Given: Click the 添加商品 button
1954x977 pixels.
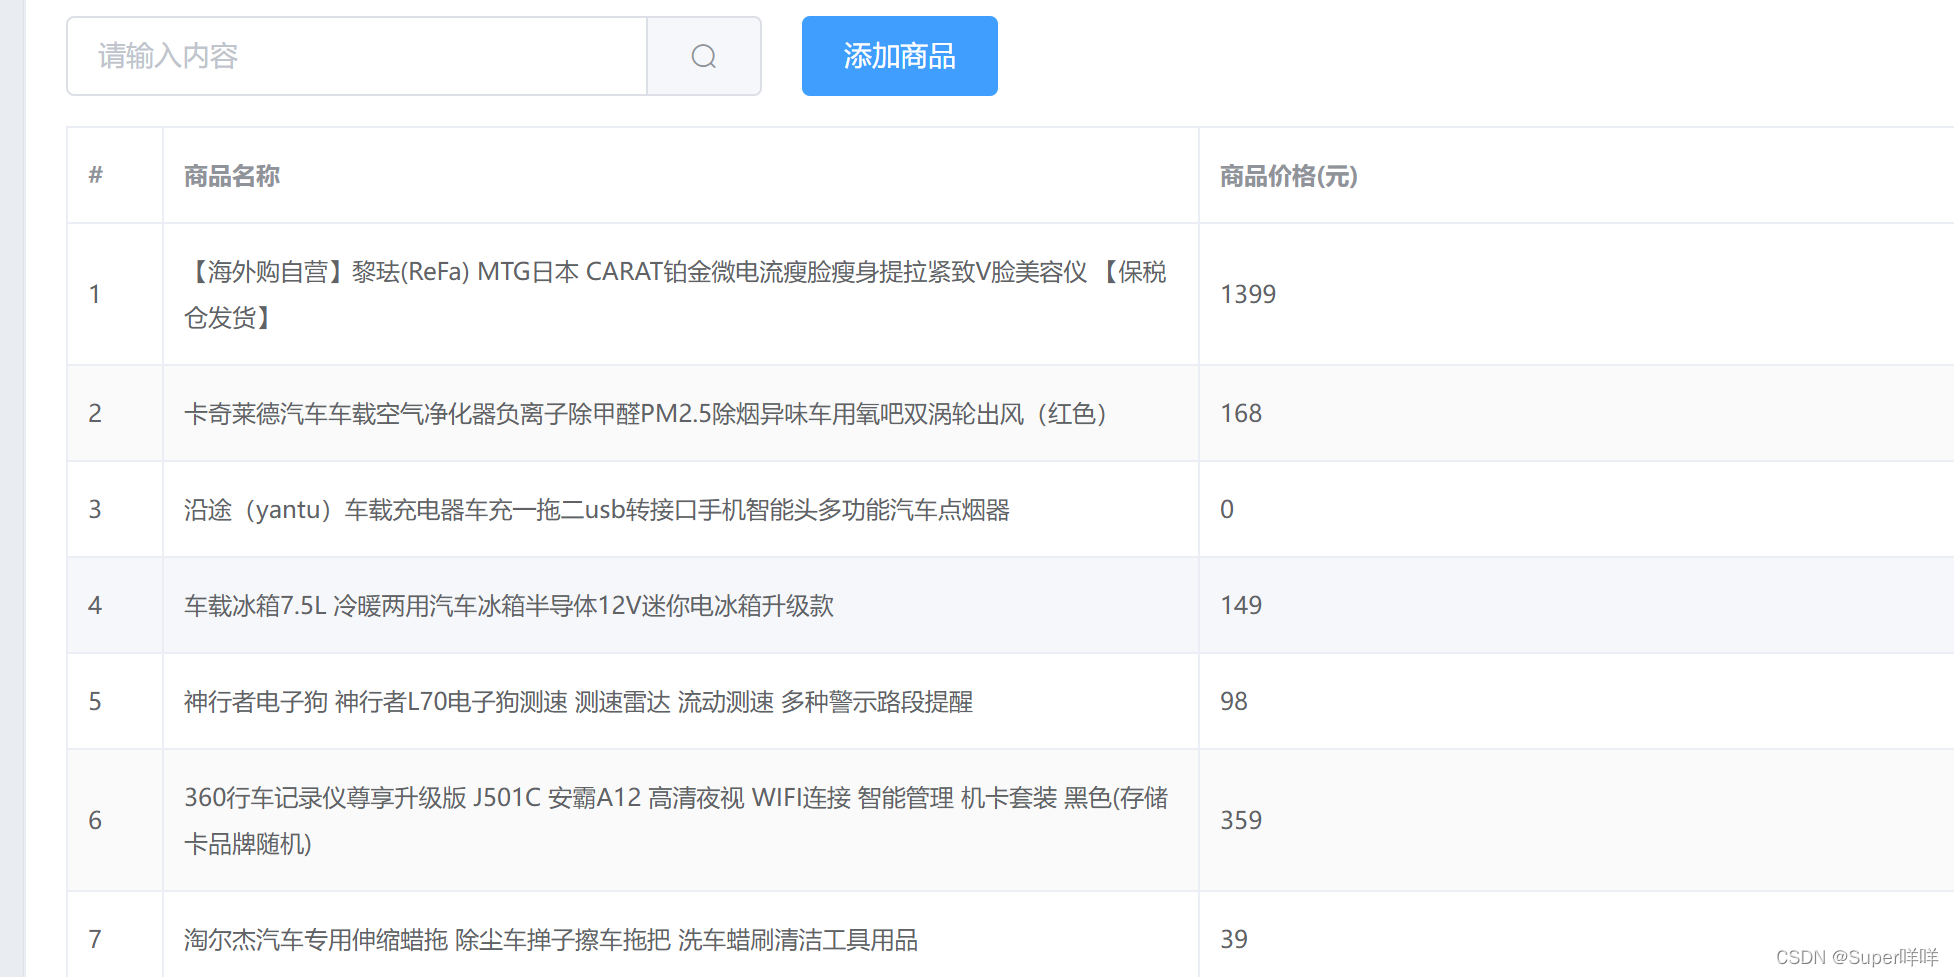Looking at the screenshot, I should pyautogui.click(x=898, y=56).
